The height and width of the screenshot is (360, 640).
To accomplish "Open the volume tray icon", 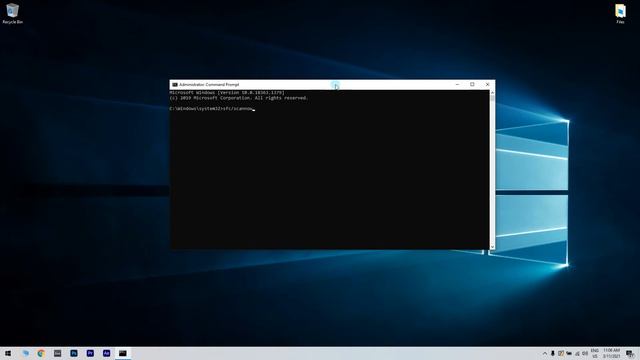I will (585, 353).
